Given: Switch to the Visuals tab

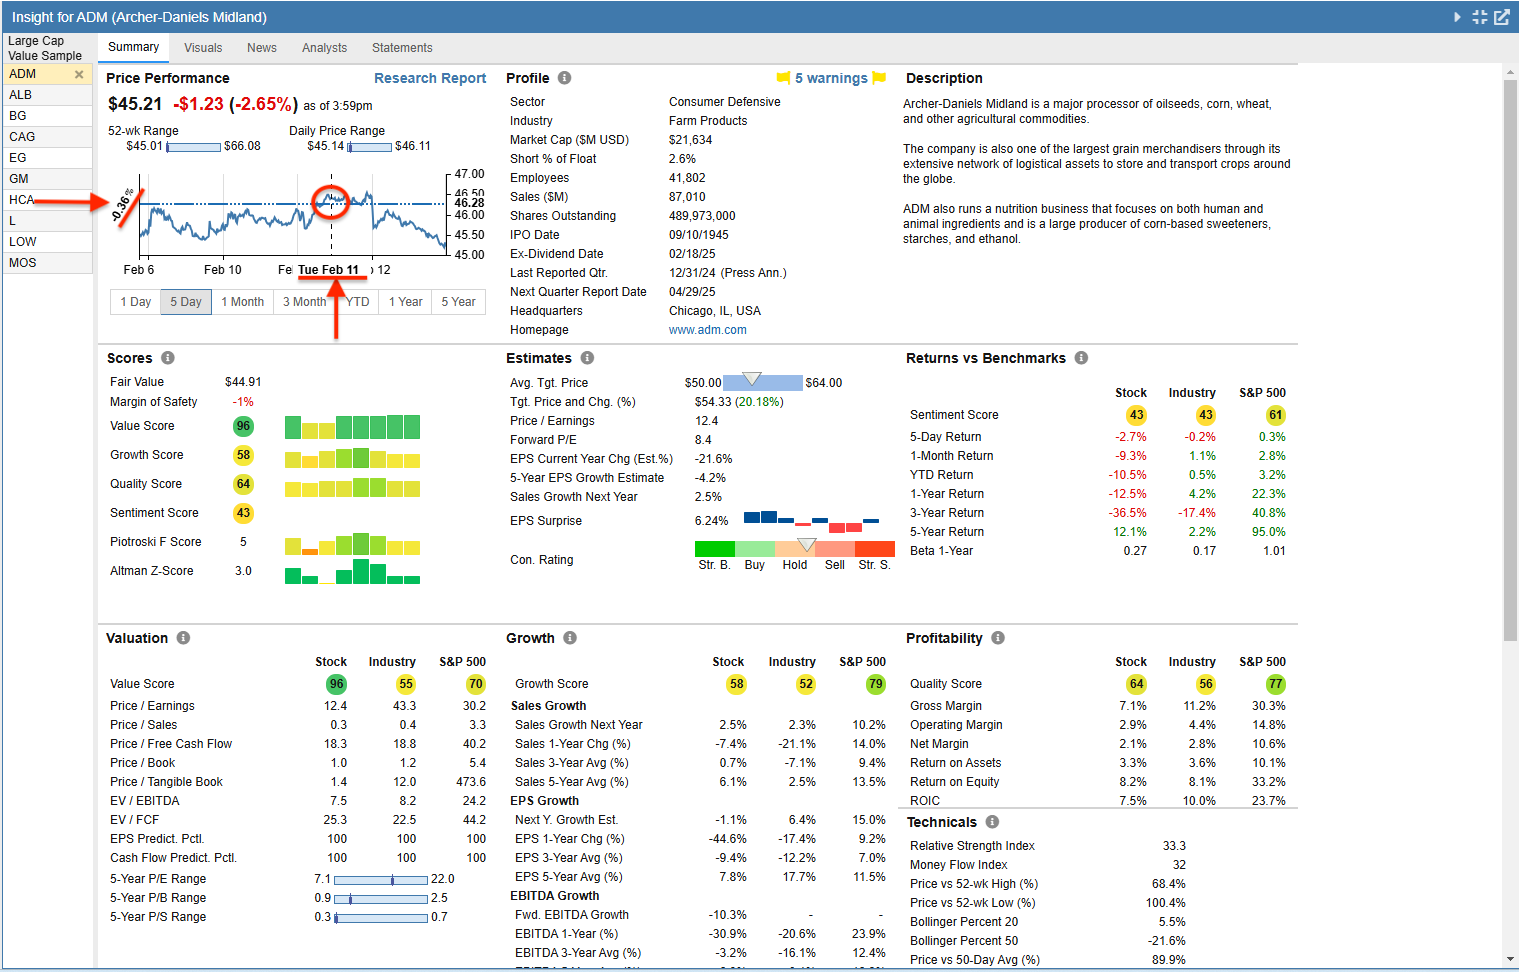Looking at the screenshot, I should (x=203, y=48).
